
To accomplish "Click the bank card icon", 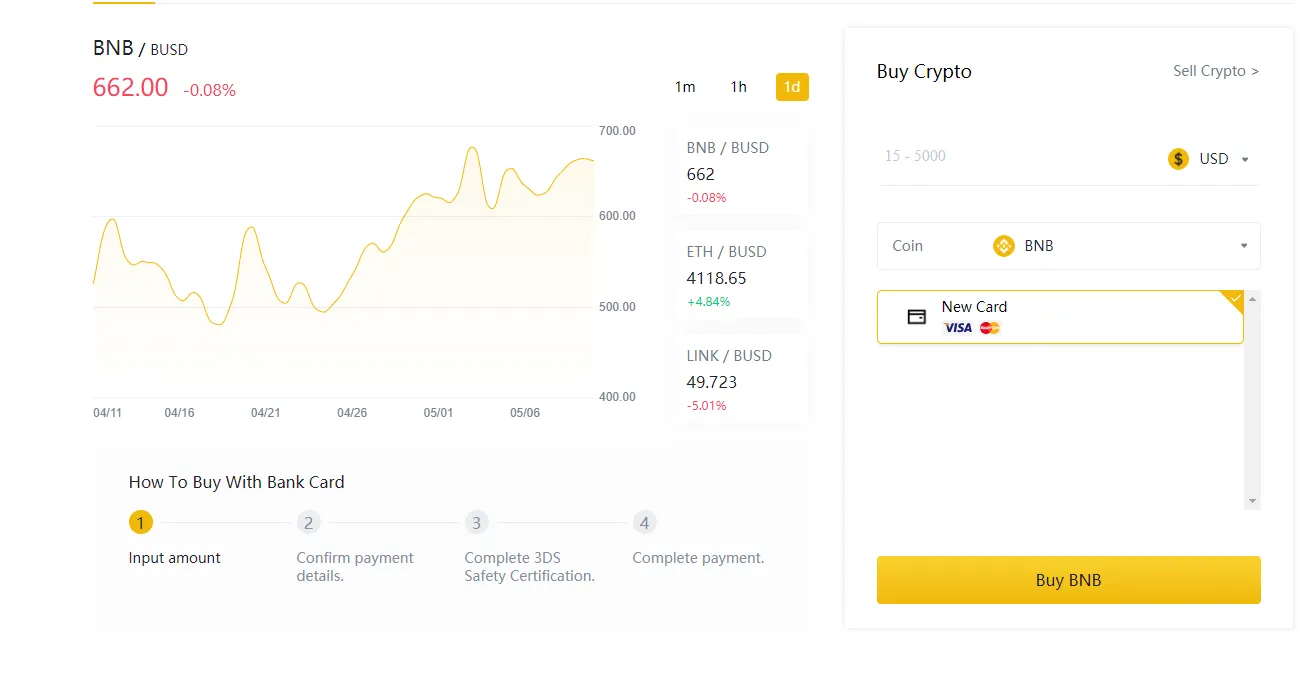I will pos(916,317).
